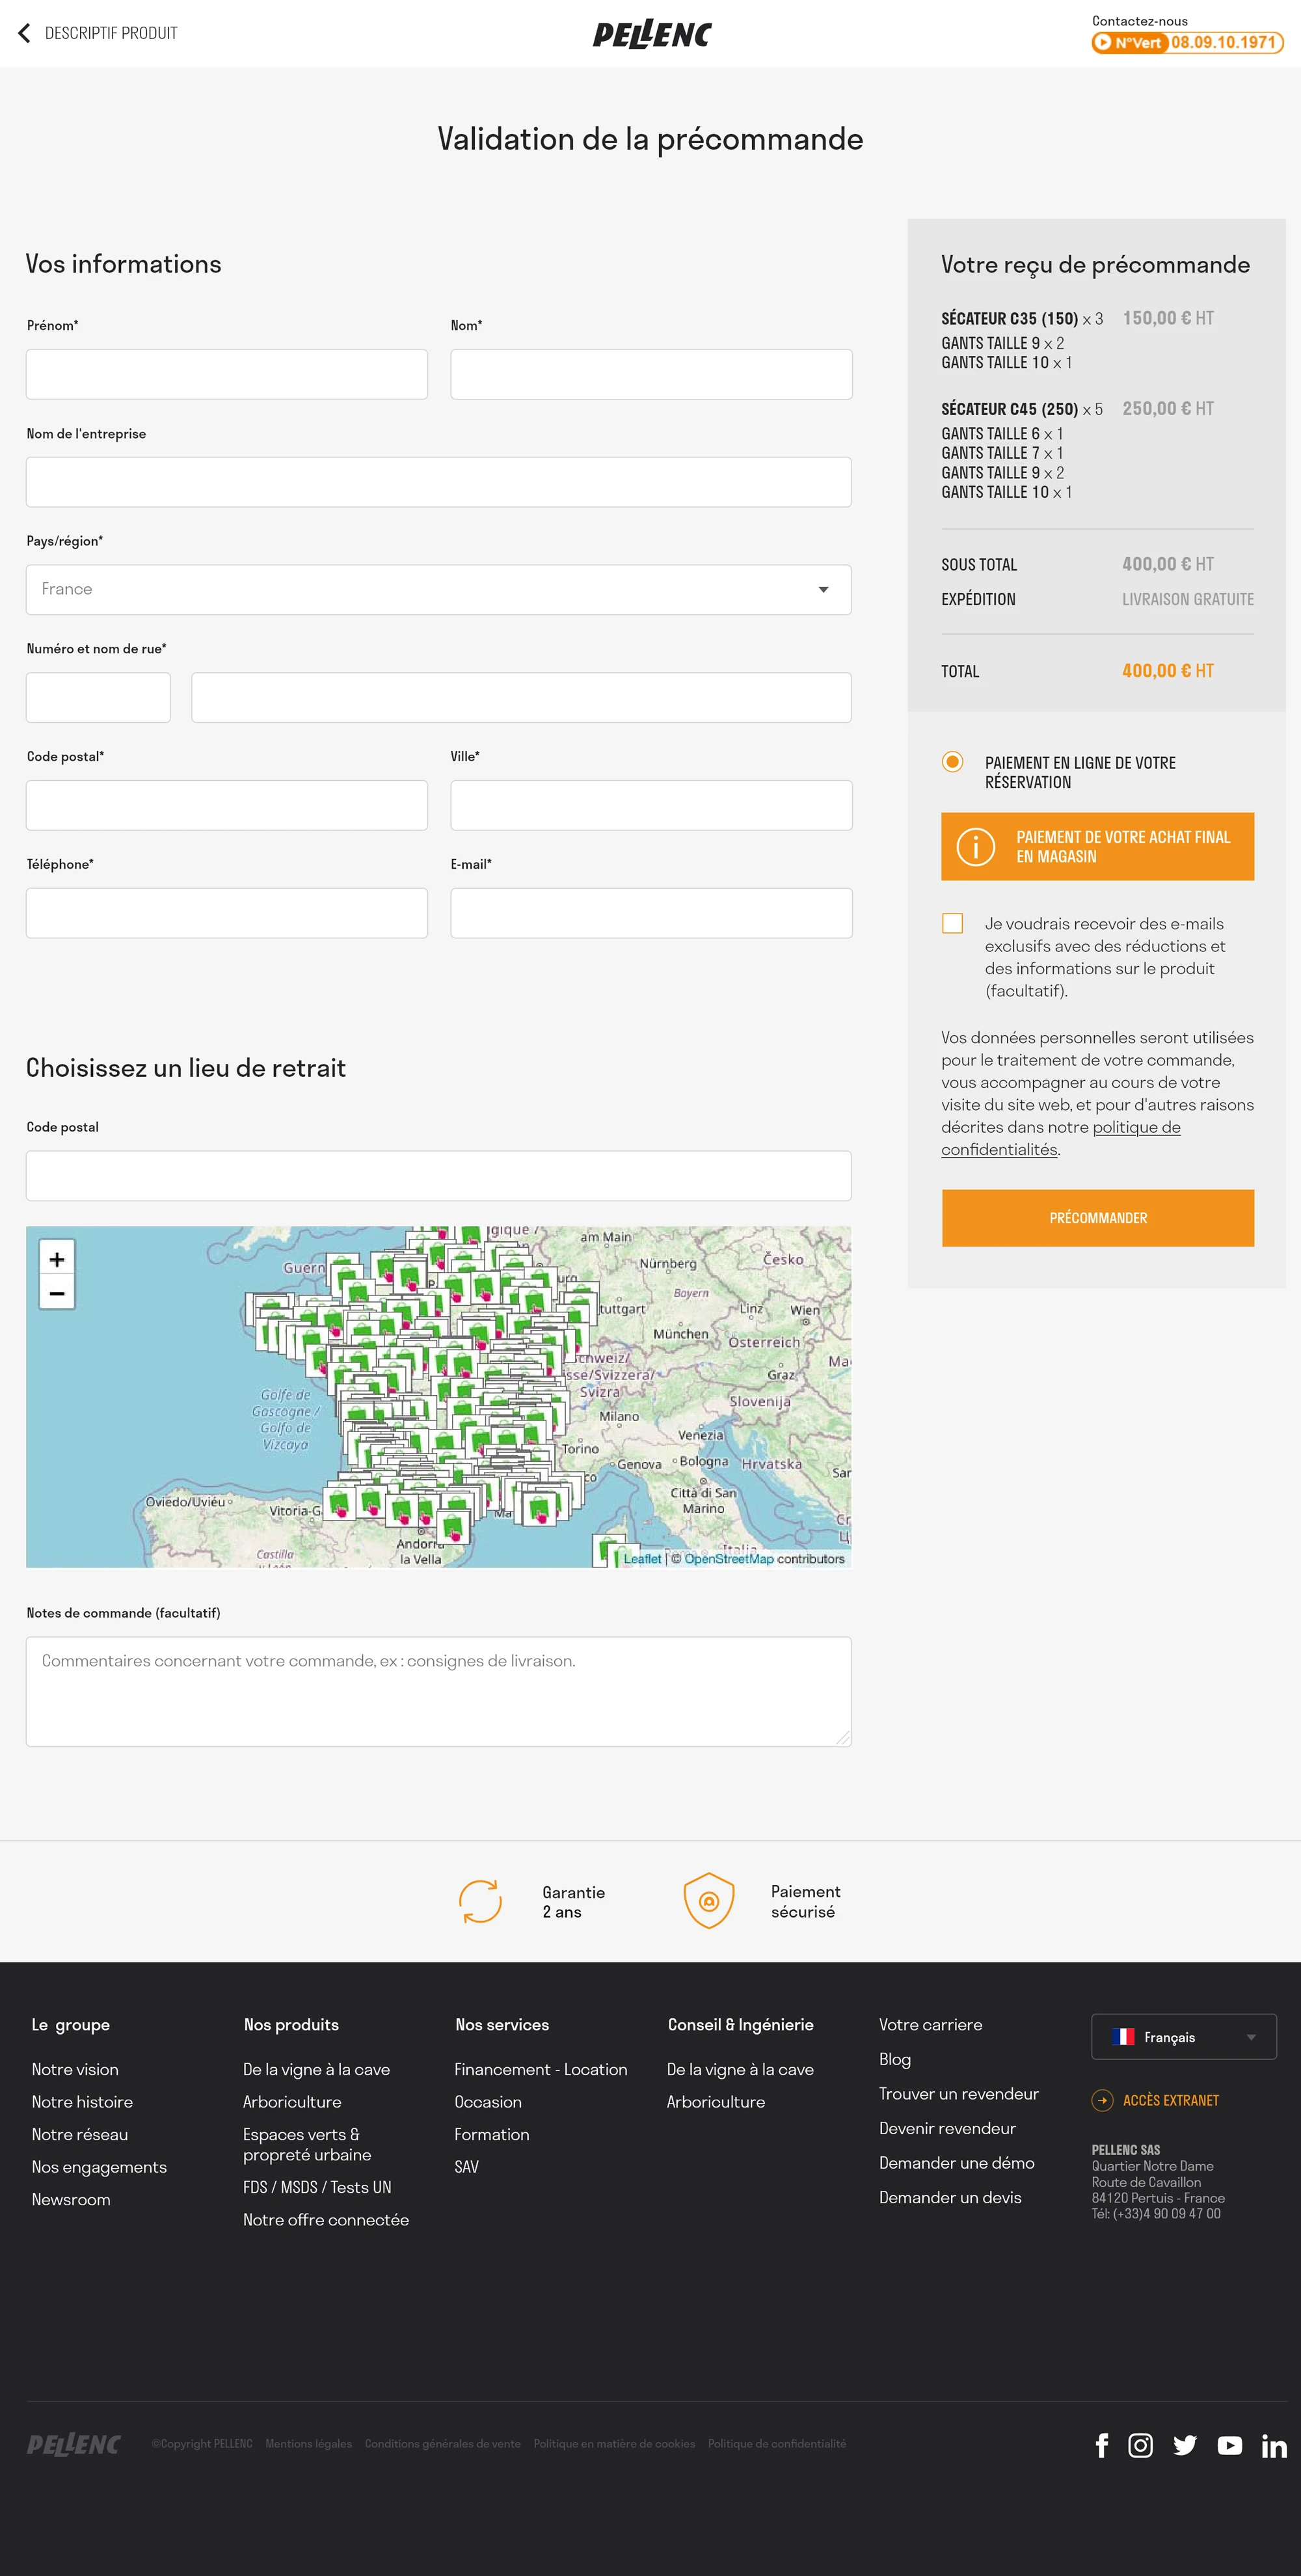Screen dimensions: 1301x2576
Task: Click the Précommander button
Action: (1097, 1218)
